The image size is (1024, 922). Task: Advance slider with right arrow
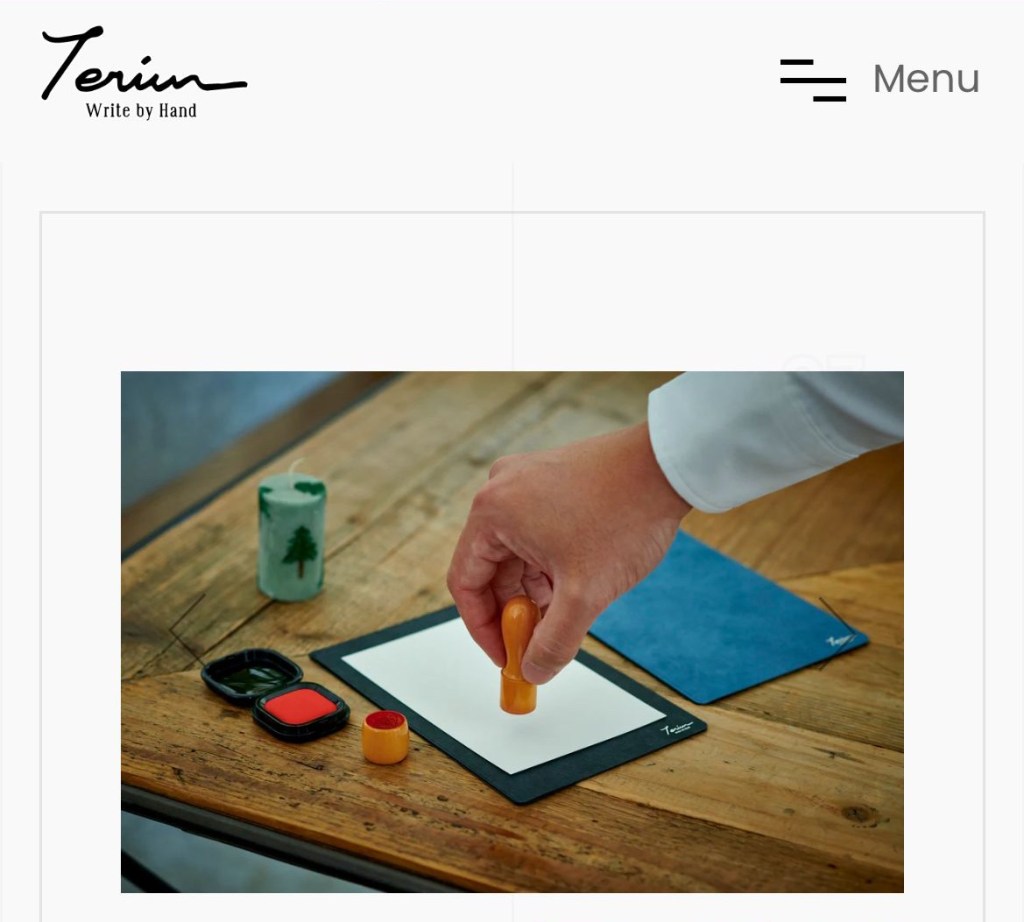(838, 633)
